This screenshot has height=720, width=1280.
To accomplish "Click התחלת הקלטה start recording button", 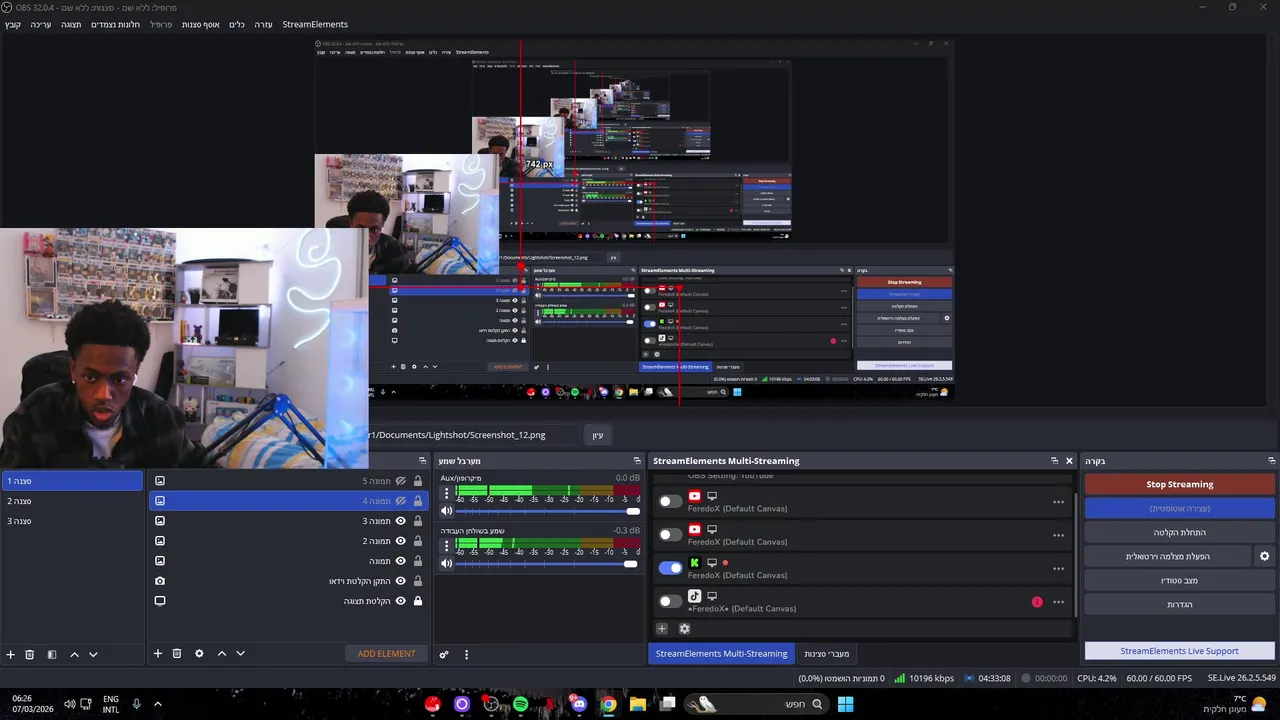I will [1180, 532].
